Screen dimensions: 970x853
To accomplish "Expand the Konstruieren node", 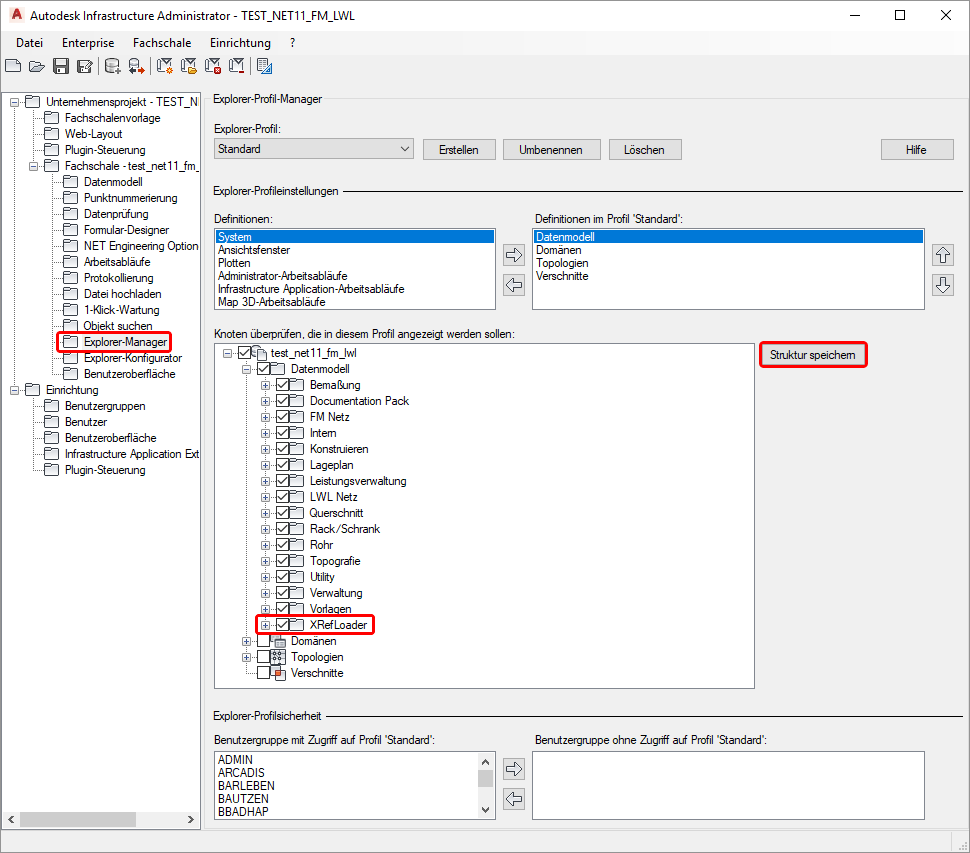I will click(x=265, y=449).
